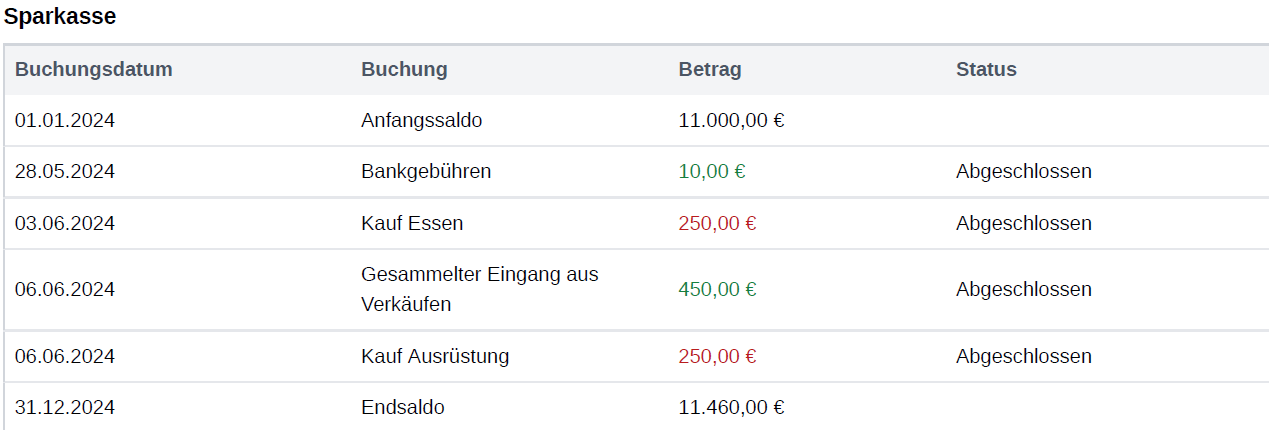The width and height of the screenshot is (1269, 430).
Task: Click the Betrag column header
Action: (x=710, y=70)
